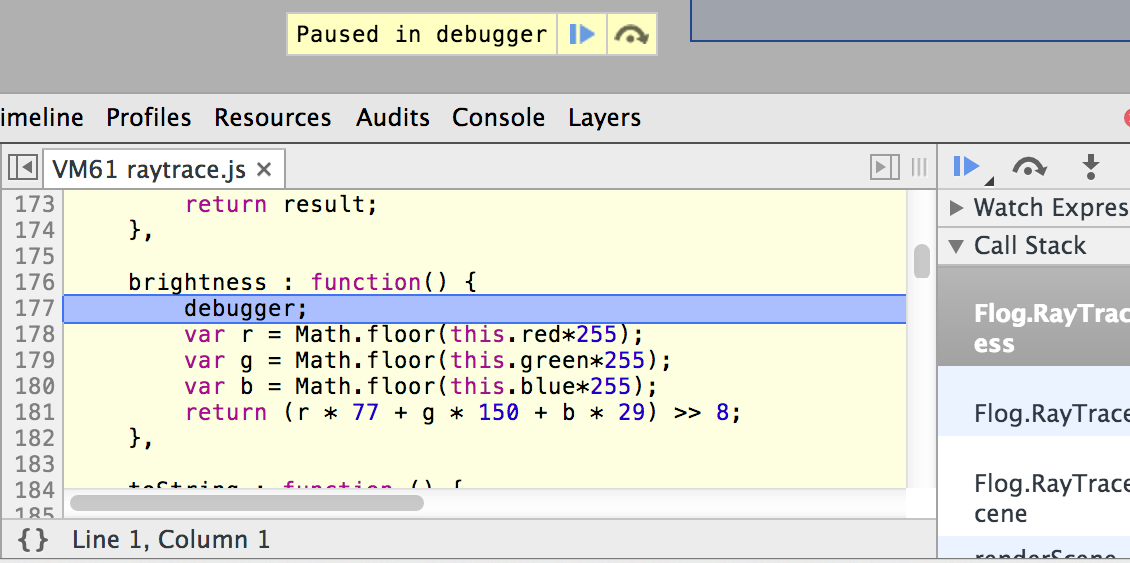Show the file navigator sidebar

pos(23,168)
